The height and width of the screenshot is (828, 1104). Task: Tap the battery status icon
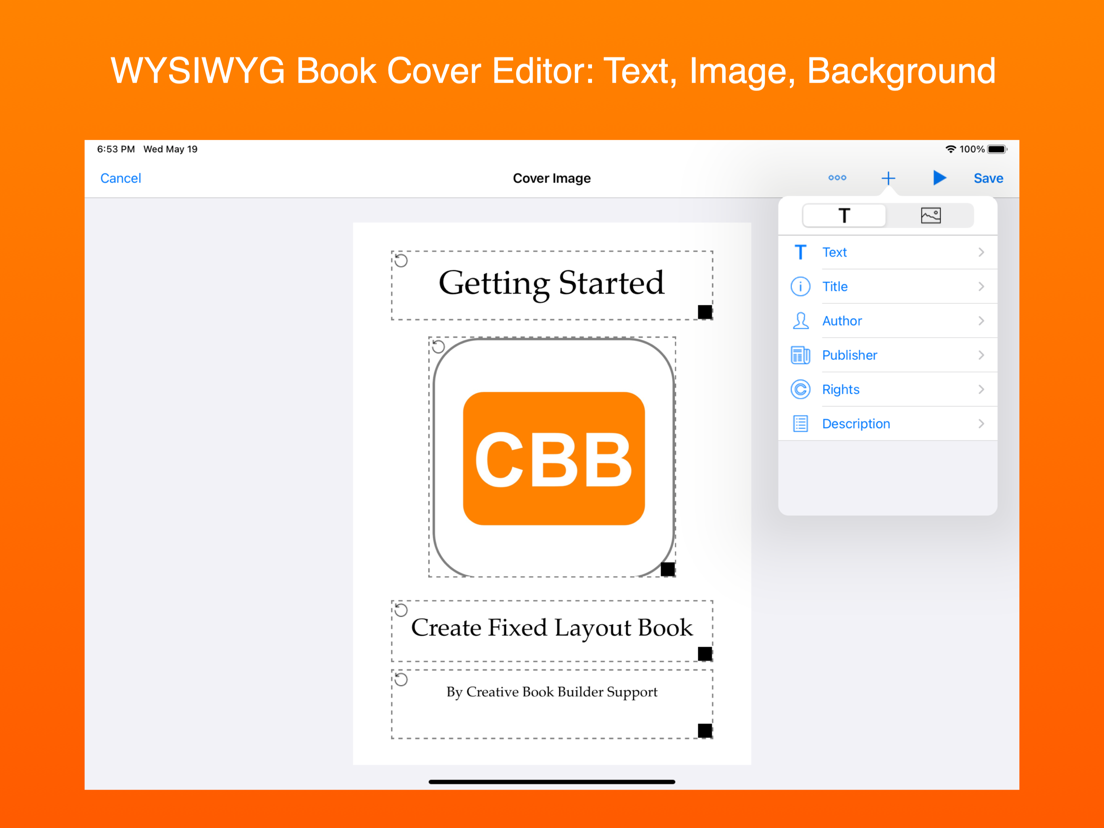[998, 149]
